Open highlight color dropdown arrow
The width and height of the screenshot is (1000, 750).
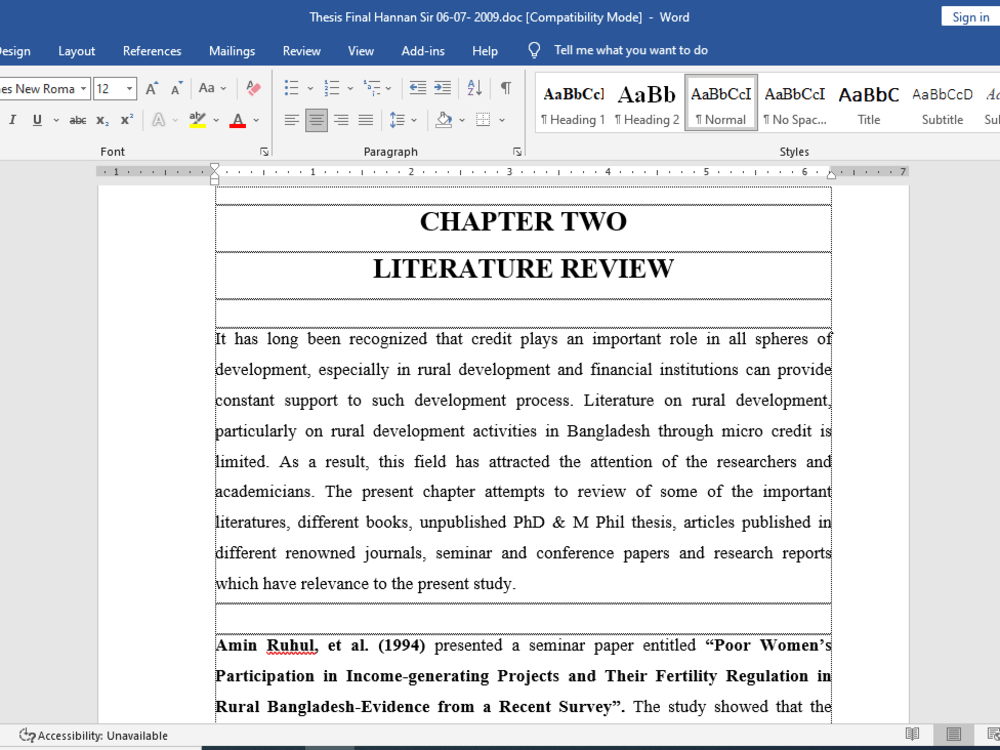tap(216, 120)
